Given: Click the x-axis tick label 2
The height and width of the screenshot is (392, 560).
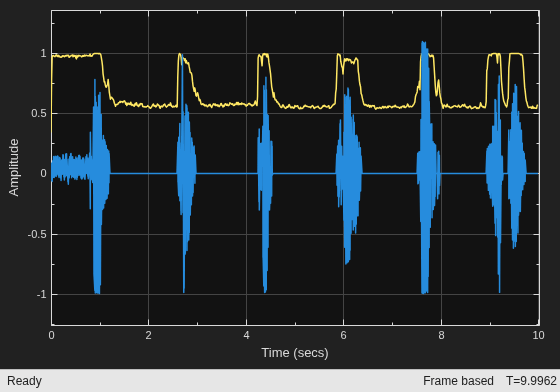Looking at the screenshot, I should tap(149, 335).
